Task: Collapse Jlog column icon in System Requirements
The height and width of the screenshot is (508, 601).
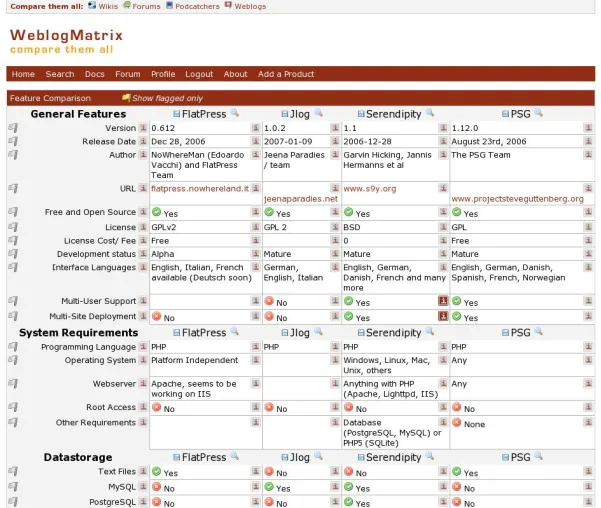Action: [284, 333]
